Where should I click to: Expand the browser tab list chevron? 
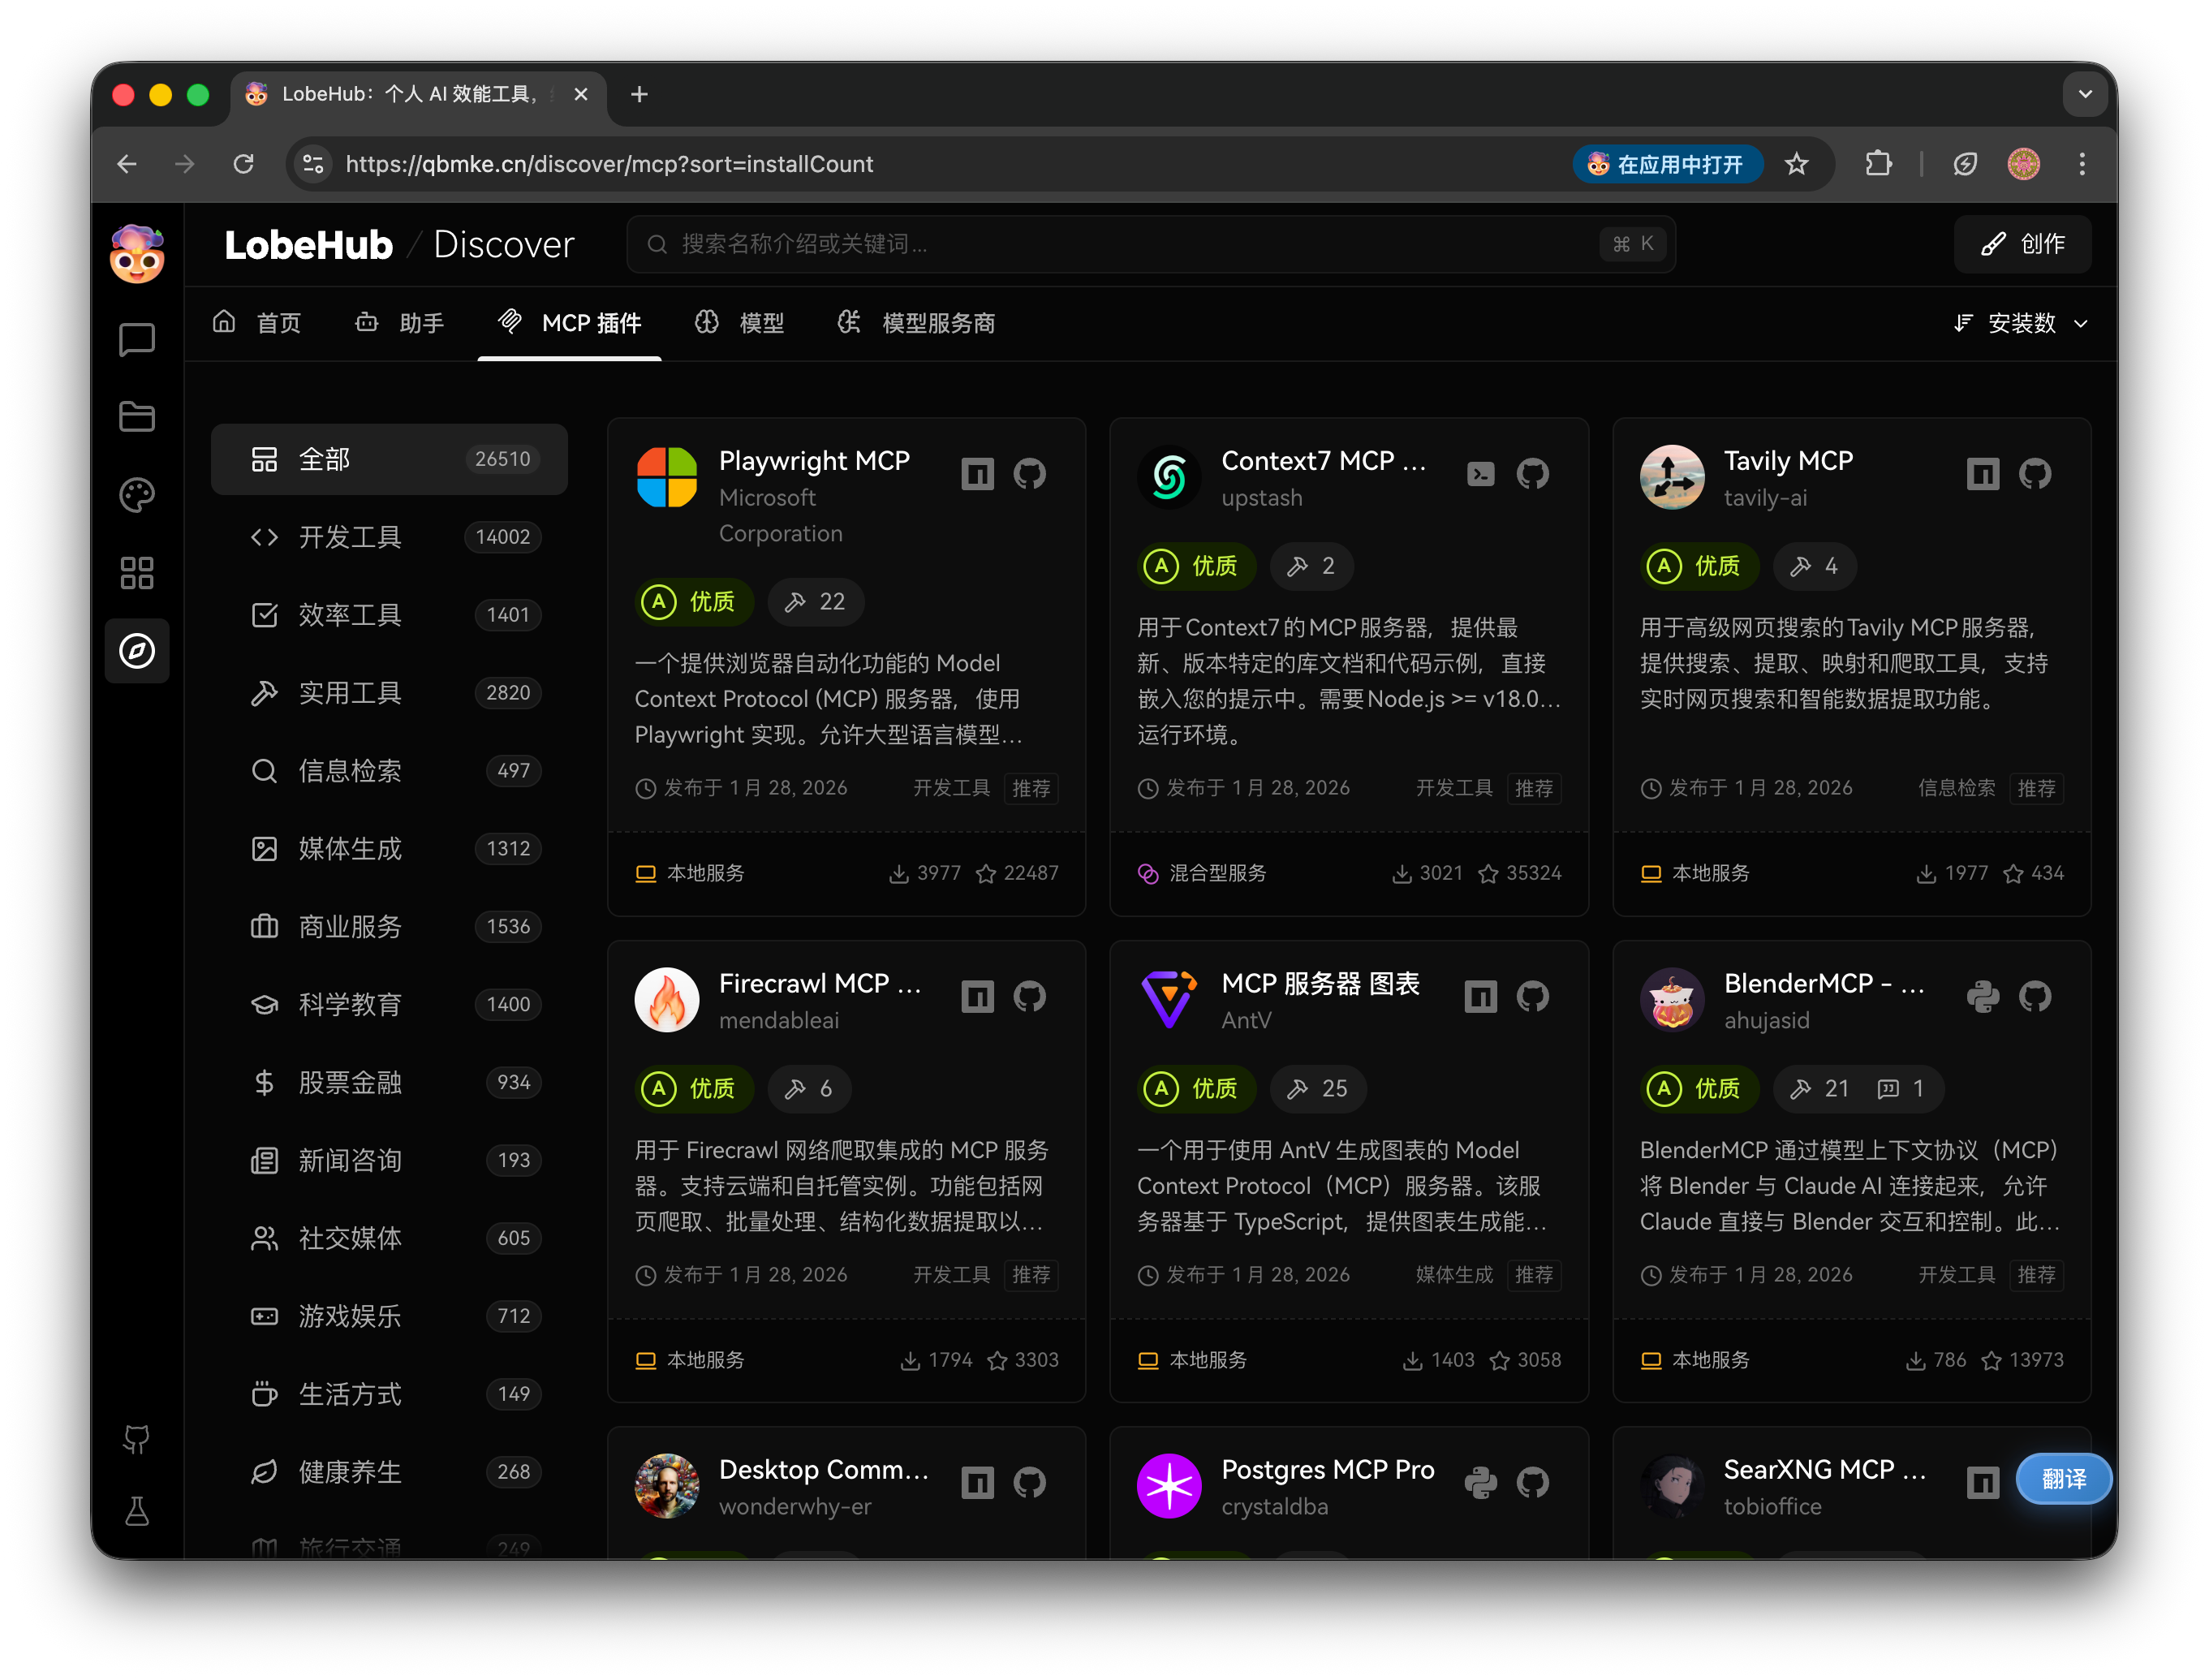(2085, 94)
